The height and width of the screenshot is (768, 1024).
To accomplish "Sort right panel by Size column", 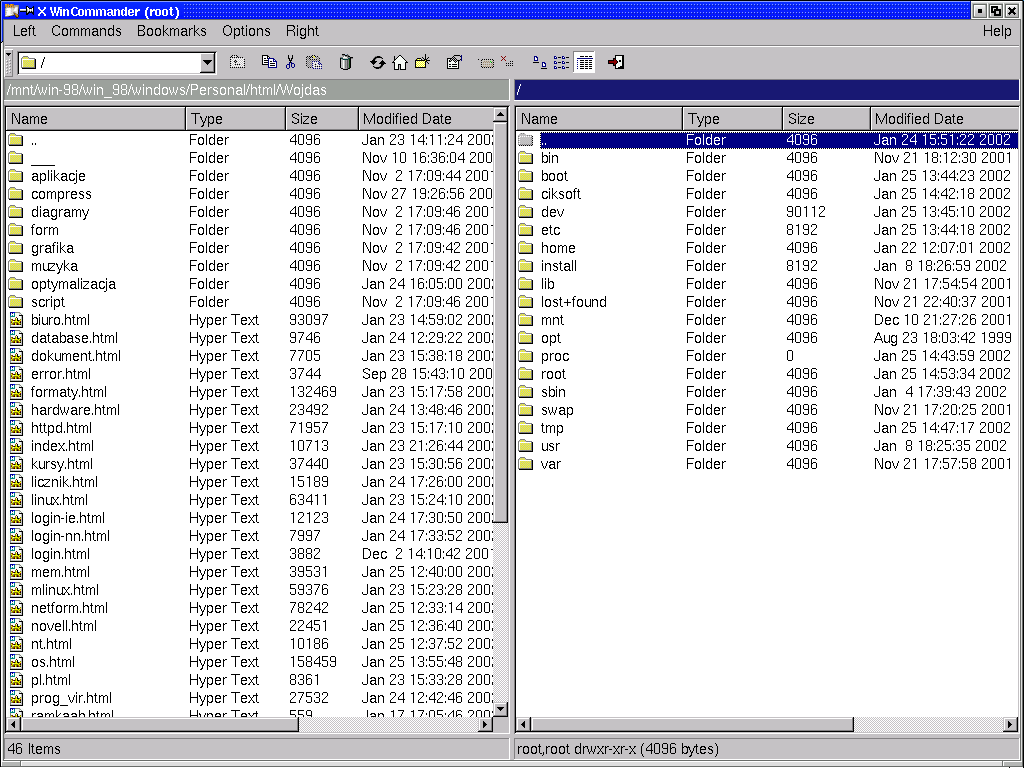I will (x=827, y=119).
